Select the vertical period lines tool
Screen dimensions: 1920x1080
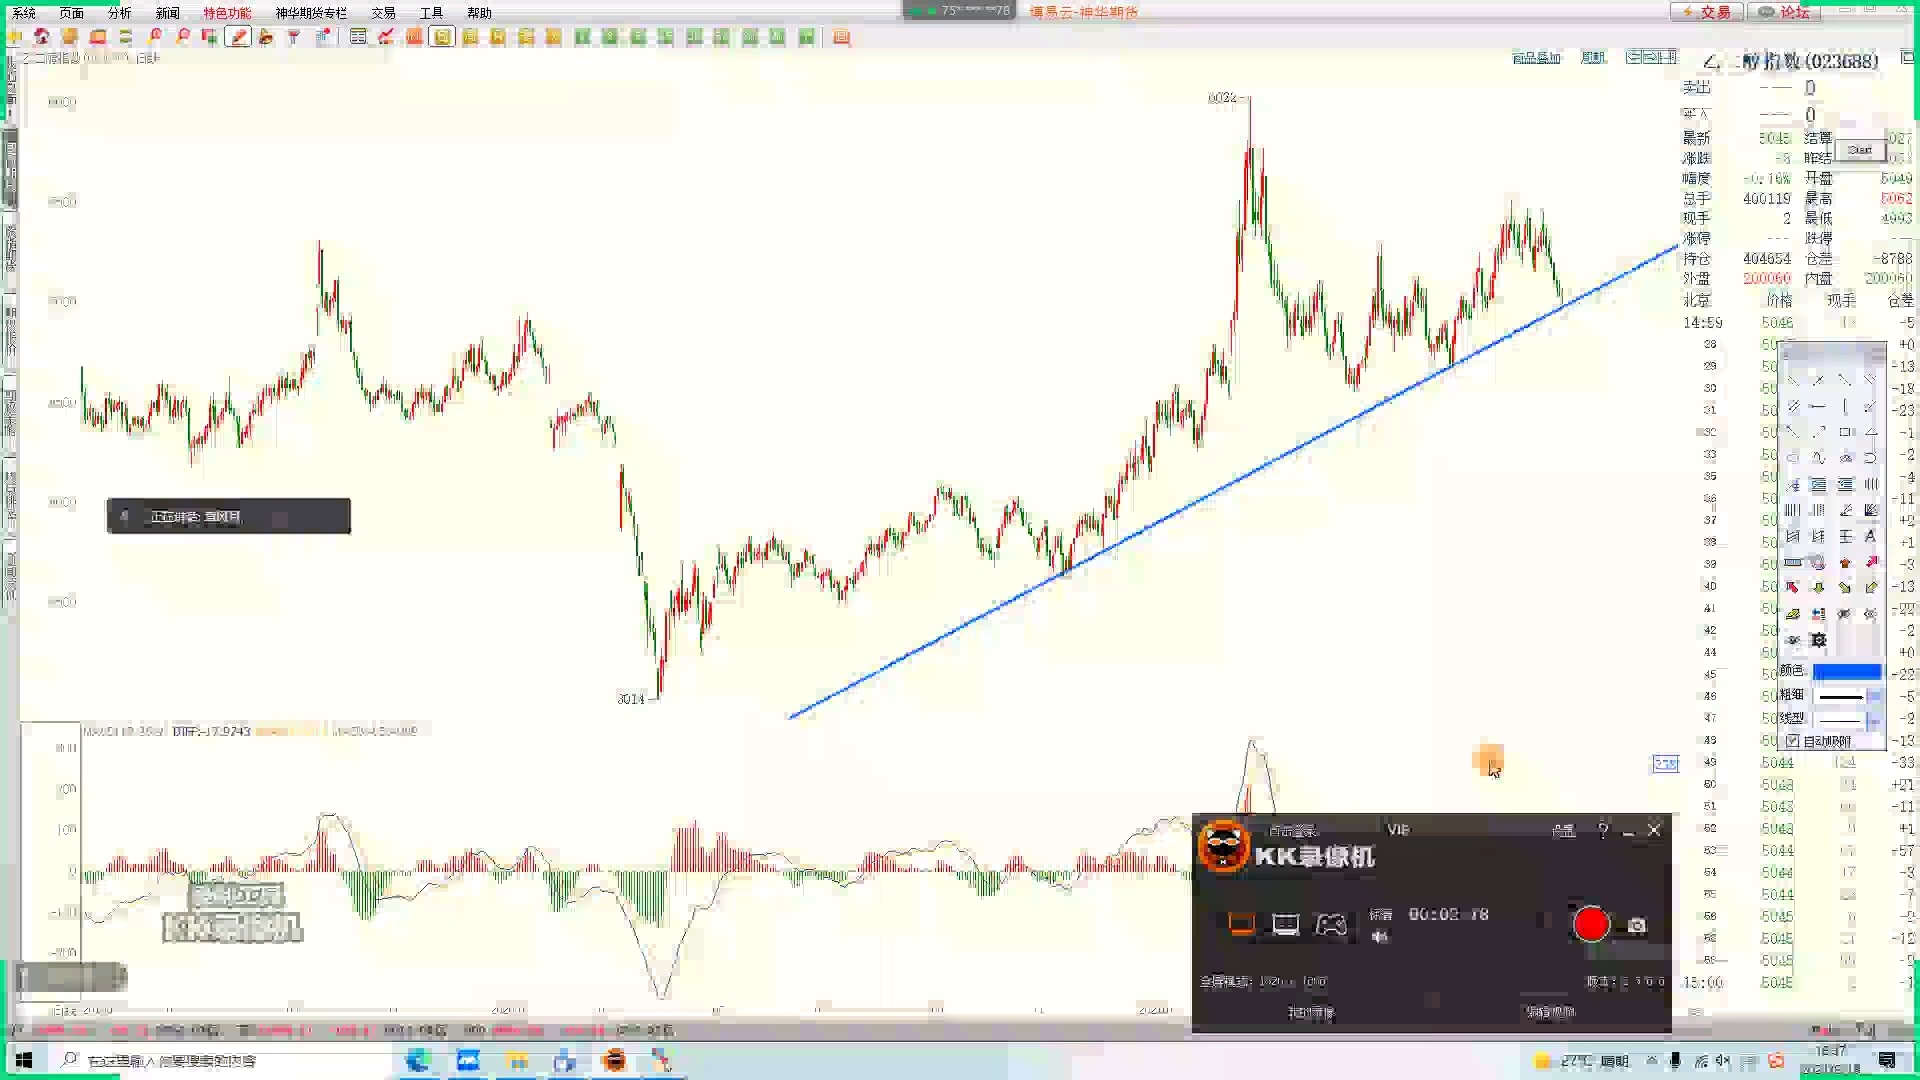click(x=1793, y=510)
